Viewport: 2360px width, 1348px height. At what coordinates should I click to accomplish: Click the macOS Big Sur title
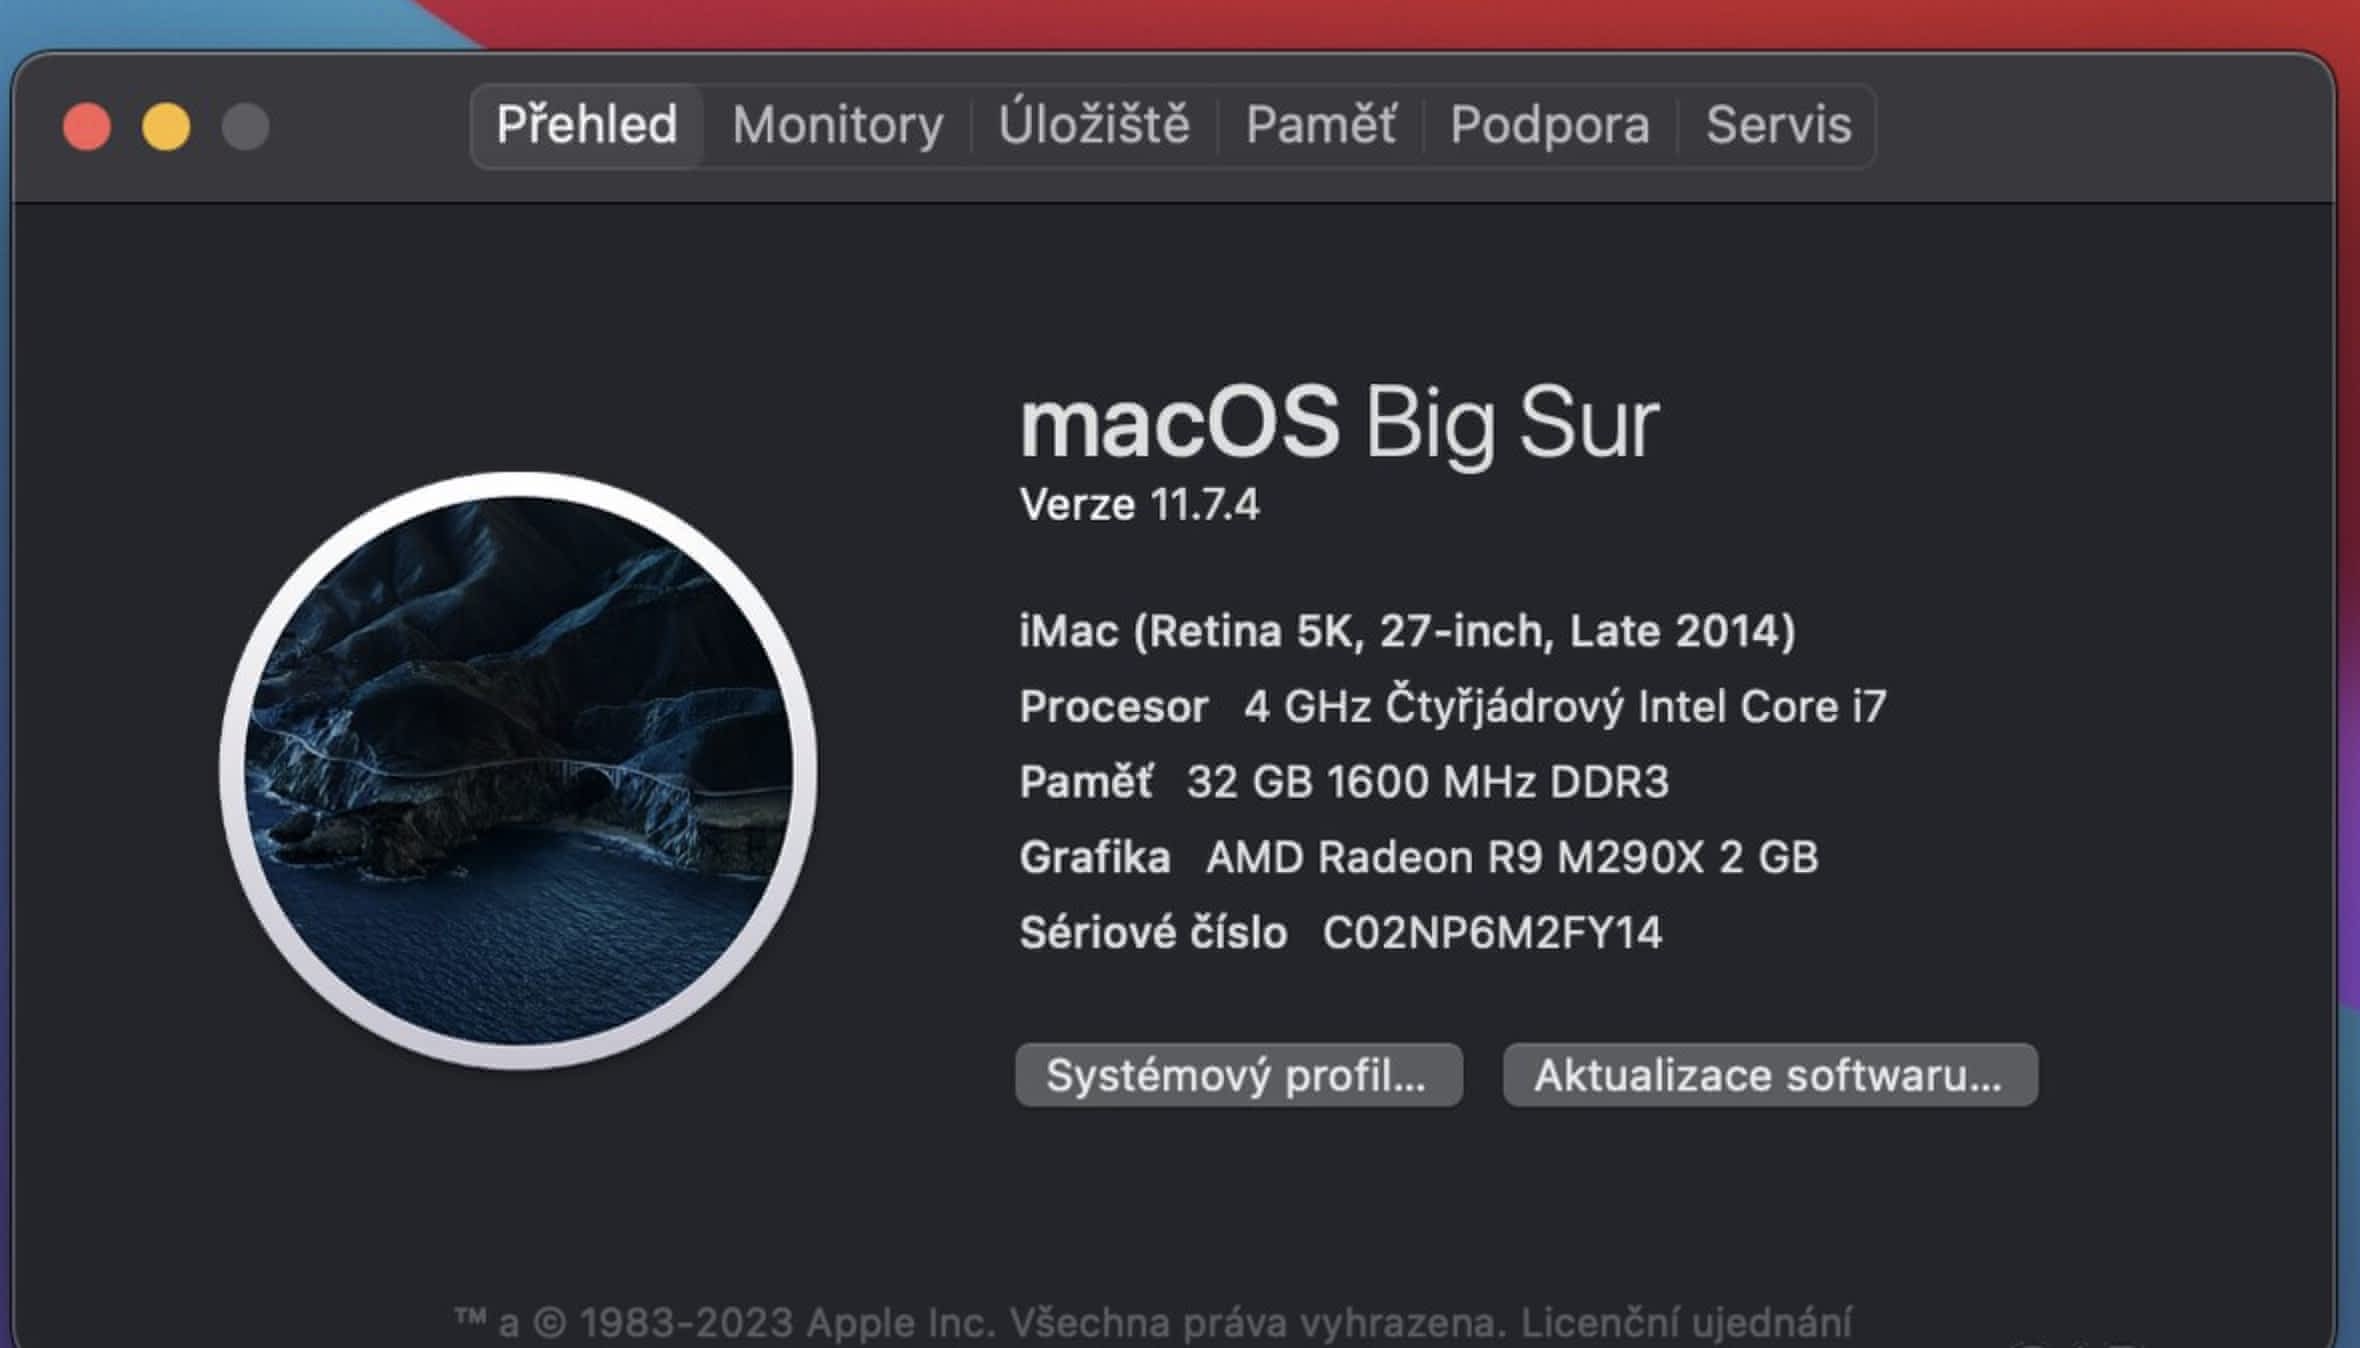[1339, 424]
